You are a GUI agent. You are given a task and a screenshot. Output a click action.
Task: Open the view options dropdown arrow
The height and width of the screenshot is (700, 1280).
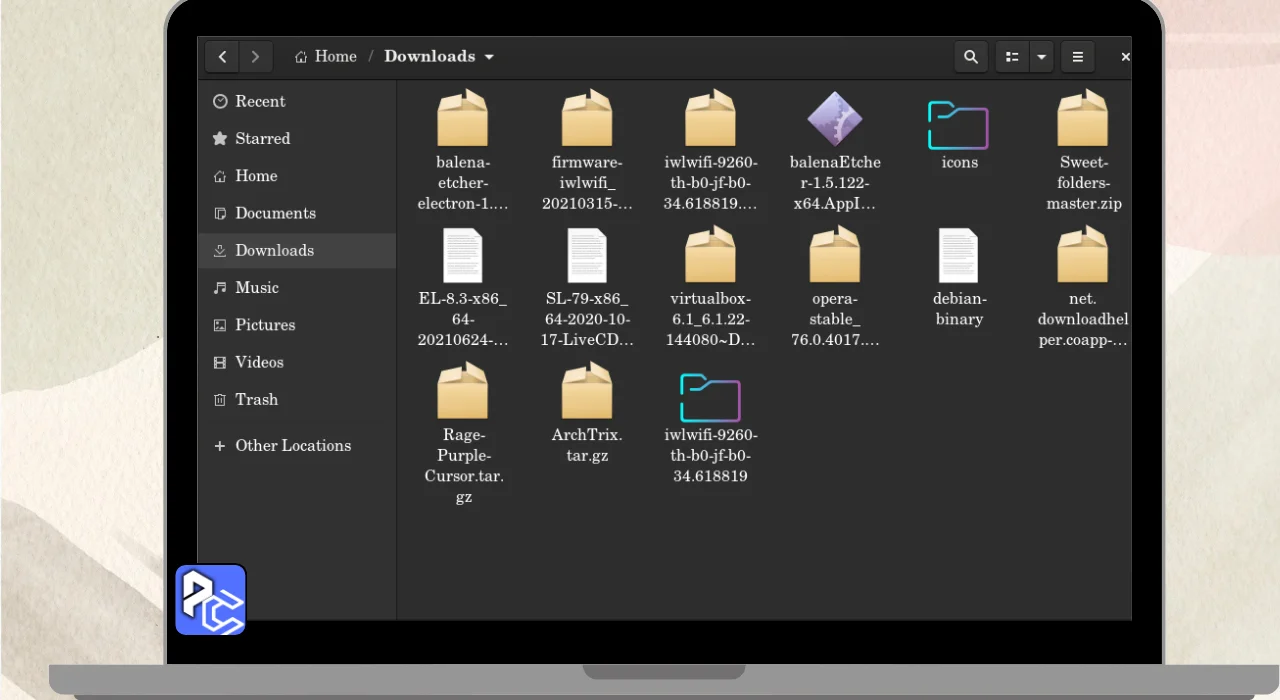(1042, 57)
